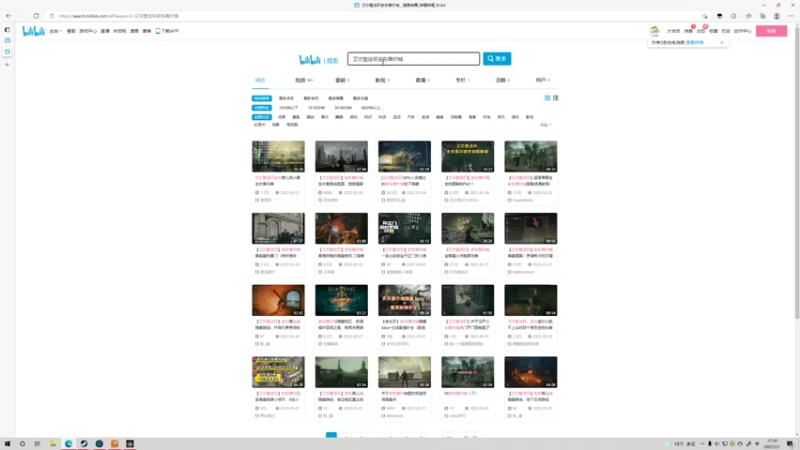The width and height of the screenshot is (800, 450).
Task: Go back with the browser back arrow
Action: (x=9, y=16)
